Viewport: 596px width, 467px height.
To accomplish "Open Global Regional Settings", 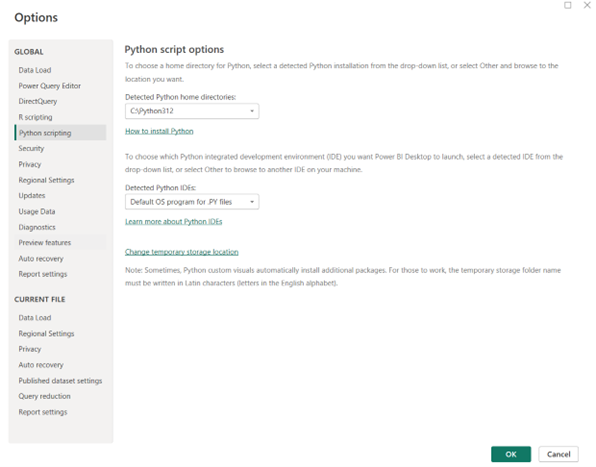I will tap(46, 180).
